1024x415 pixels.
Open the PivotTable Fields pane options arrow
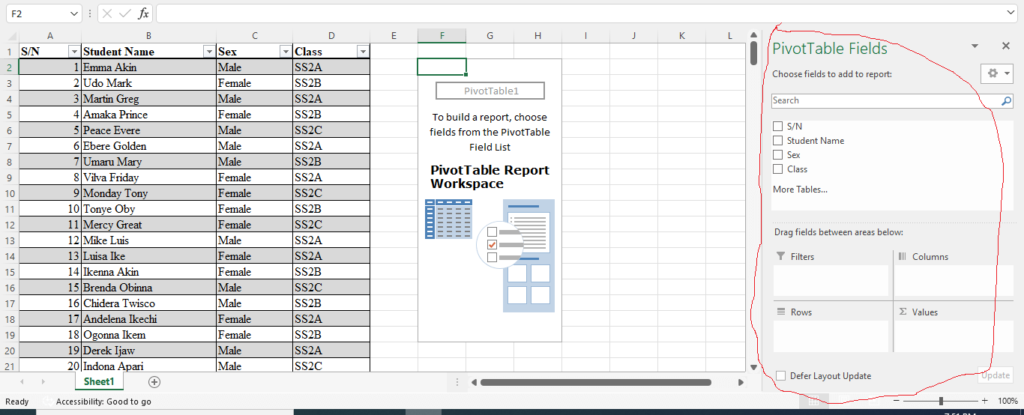(x=975, y=46)
